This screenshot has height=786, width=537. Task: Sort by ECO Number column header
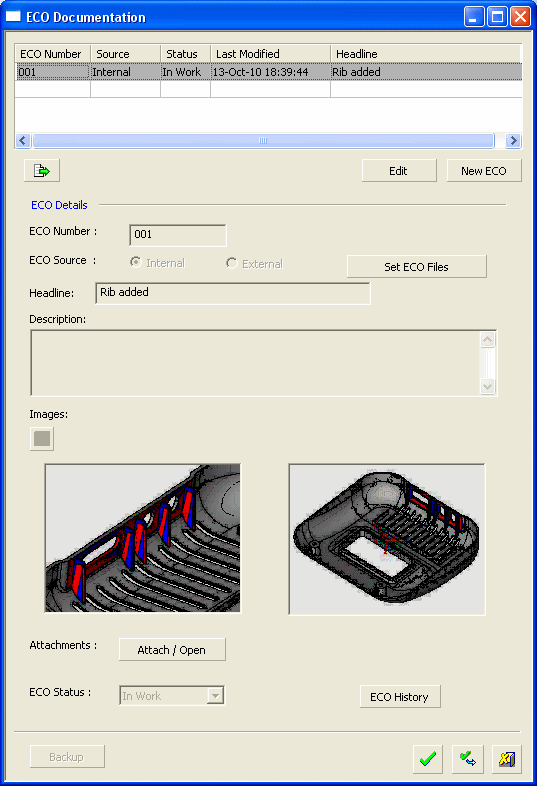point(53,54)
